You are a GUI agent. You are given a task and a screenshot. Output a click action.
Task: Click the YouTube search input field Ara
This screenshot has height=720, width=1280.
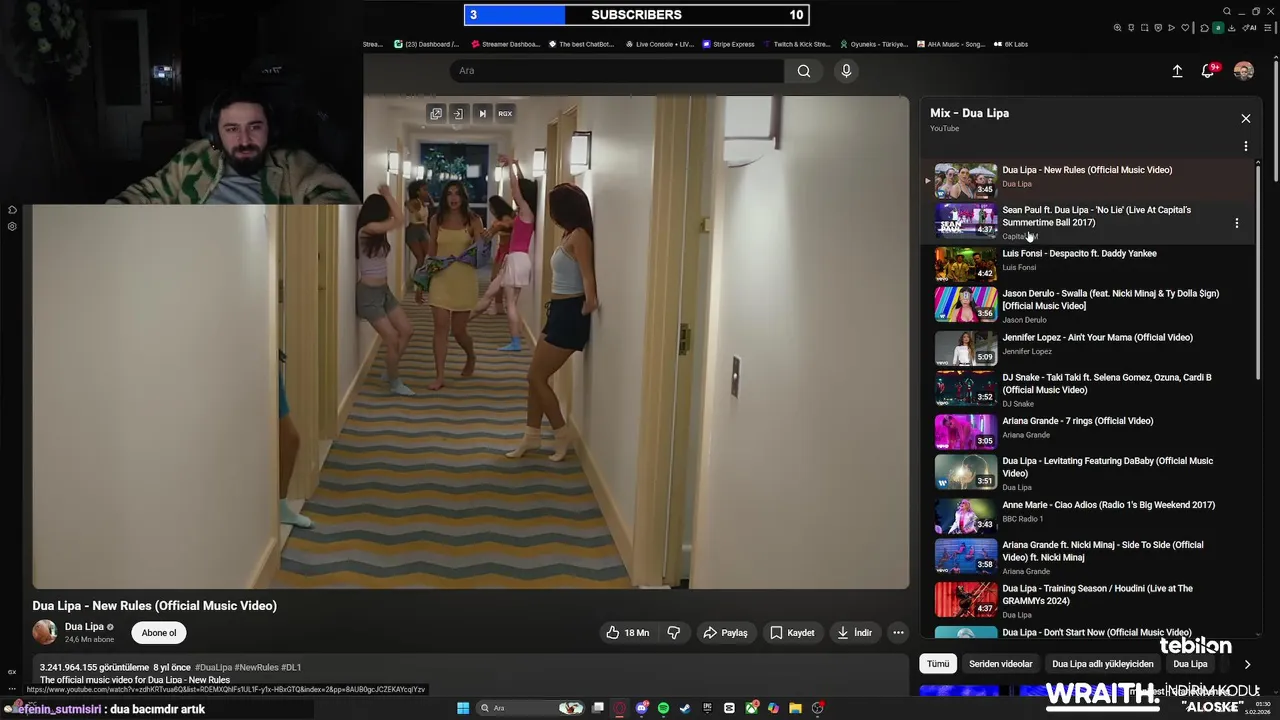click(x=617, y=71)
